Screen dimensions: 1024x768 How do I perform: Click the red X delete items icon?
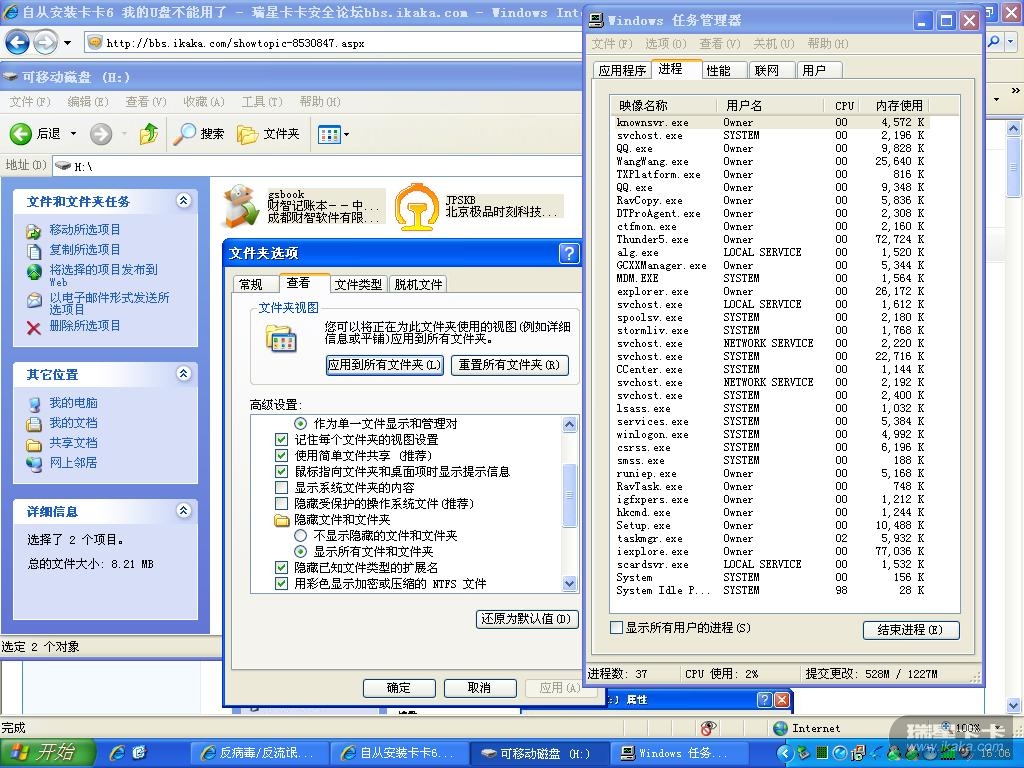click(x=33, y=327)
